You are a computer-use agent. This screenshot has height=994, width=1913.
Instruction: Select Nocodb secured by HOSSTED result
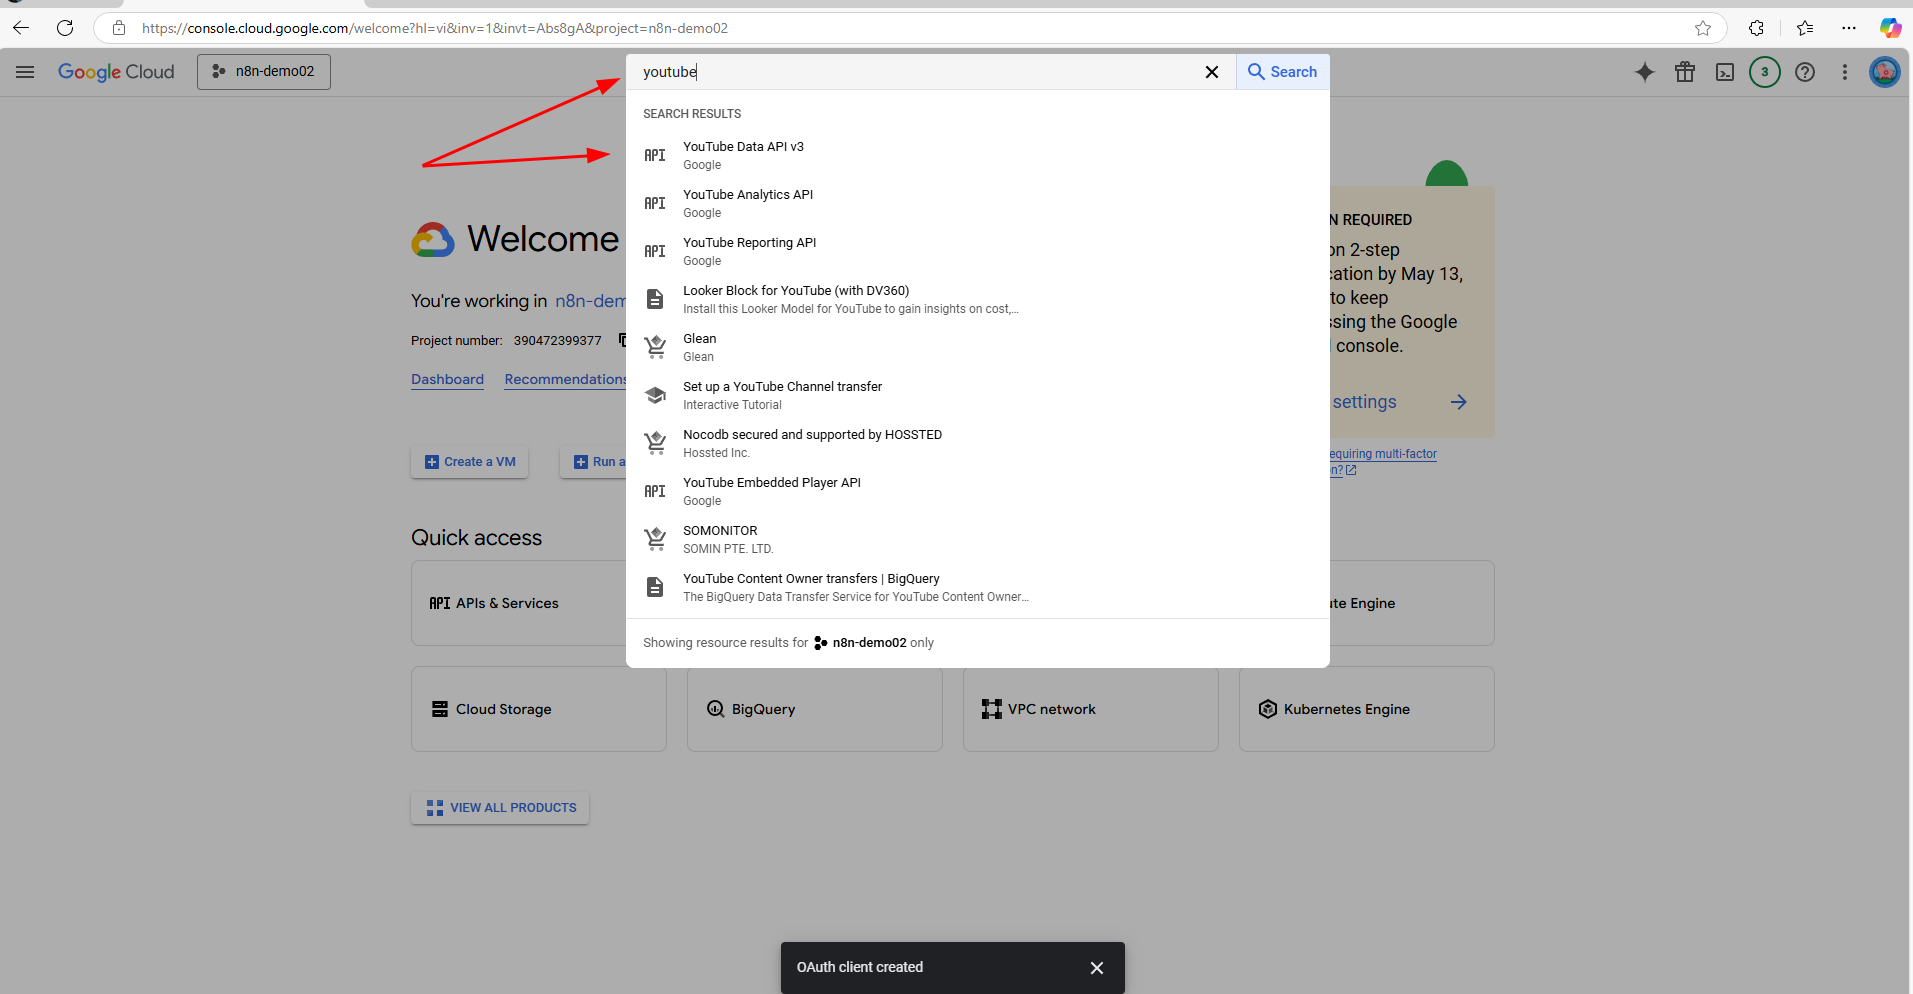coord(978,443)
